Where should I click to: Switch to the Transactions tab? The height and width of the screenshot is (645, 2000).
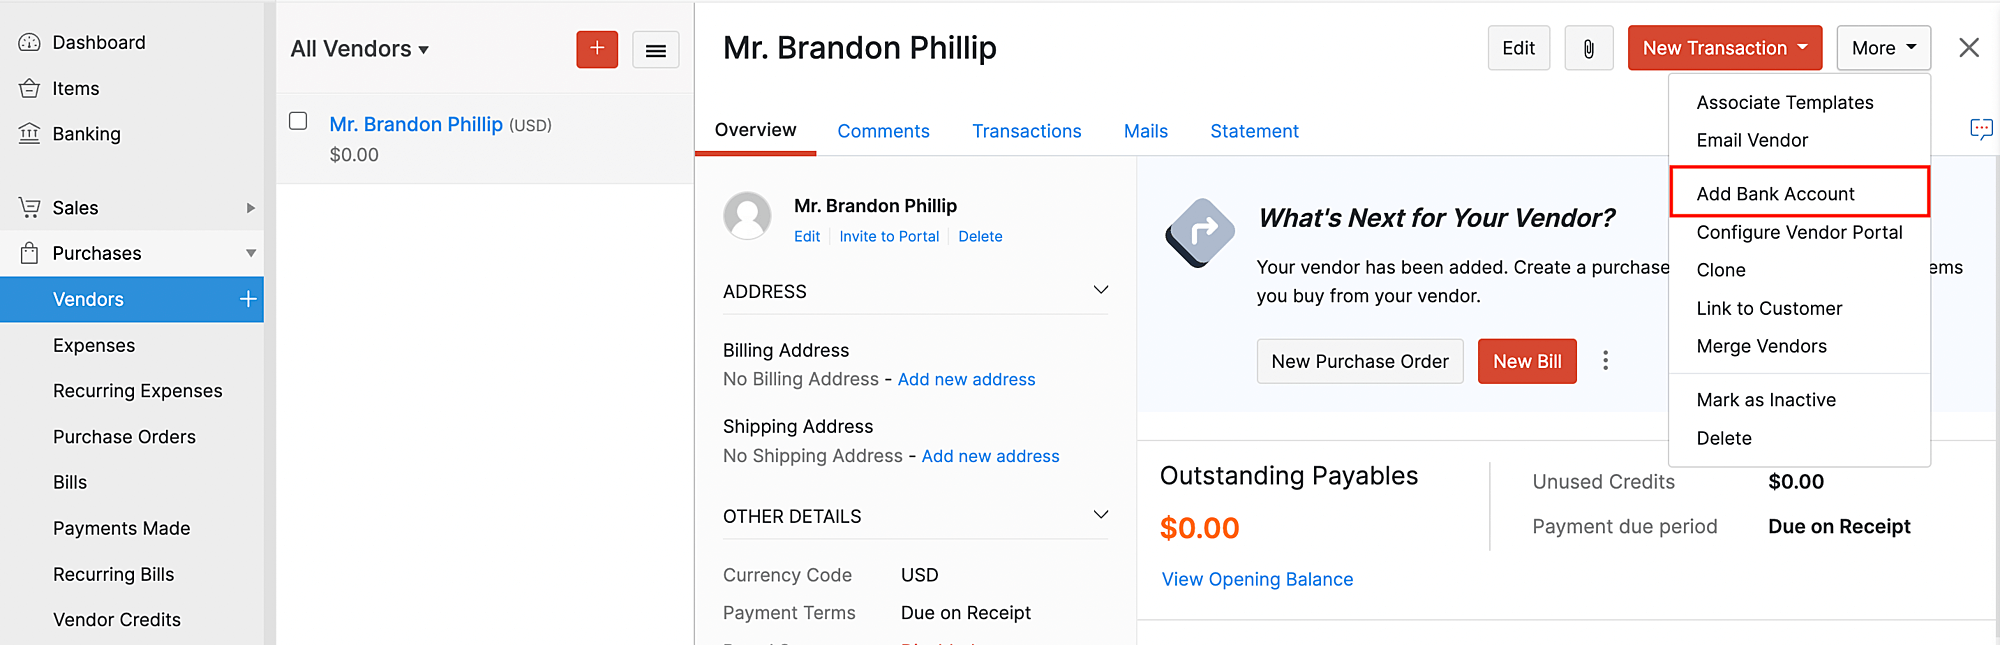point(1026,131)
